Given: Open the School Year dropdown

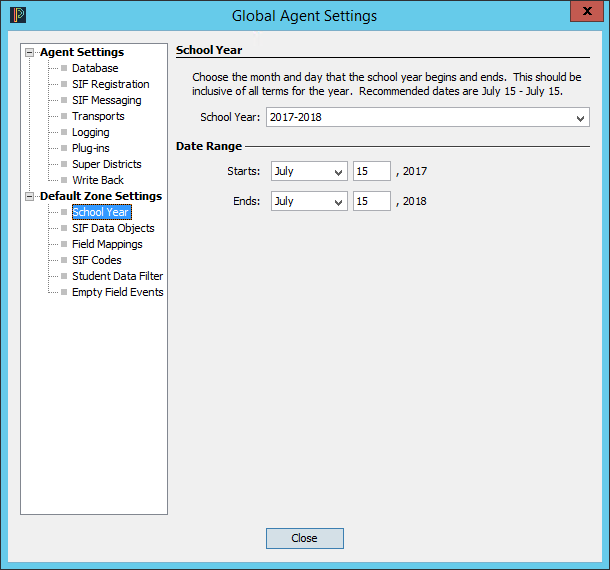Looking at the screenshot, I should (x=428, y=118).
